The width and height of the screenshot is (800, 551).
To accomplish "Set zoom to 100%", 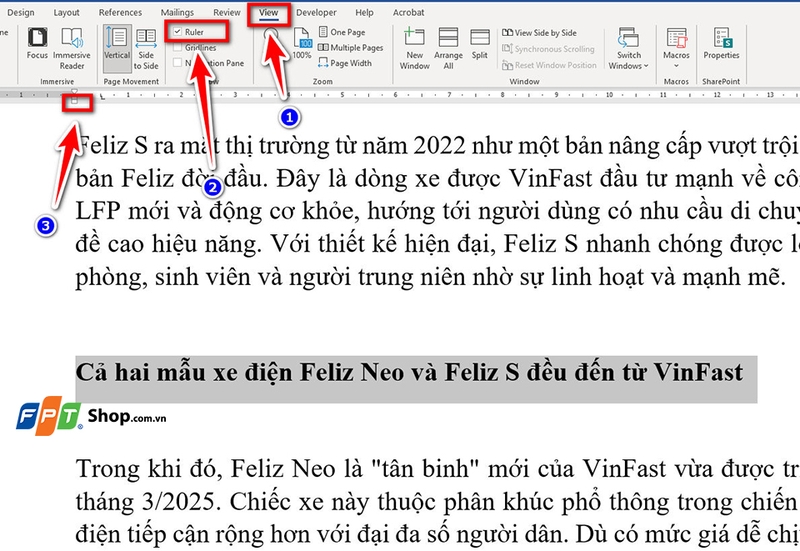I will click(x=302, y=44).
